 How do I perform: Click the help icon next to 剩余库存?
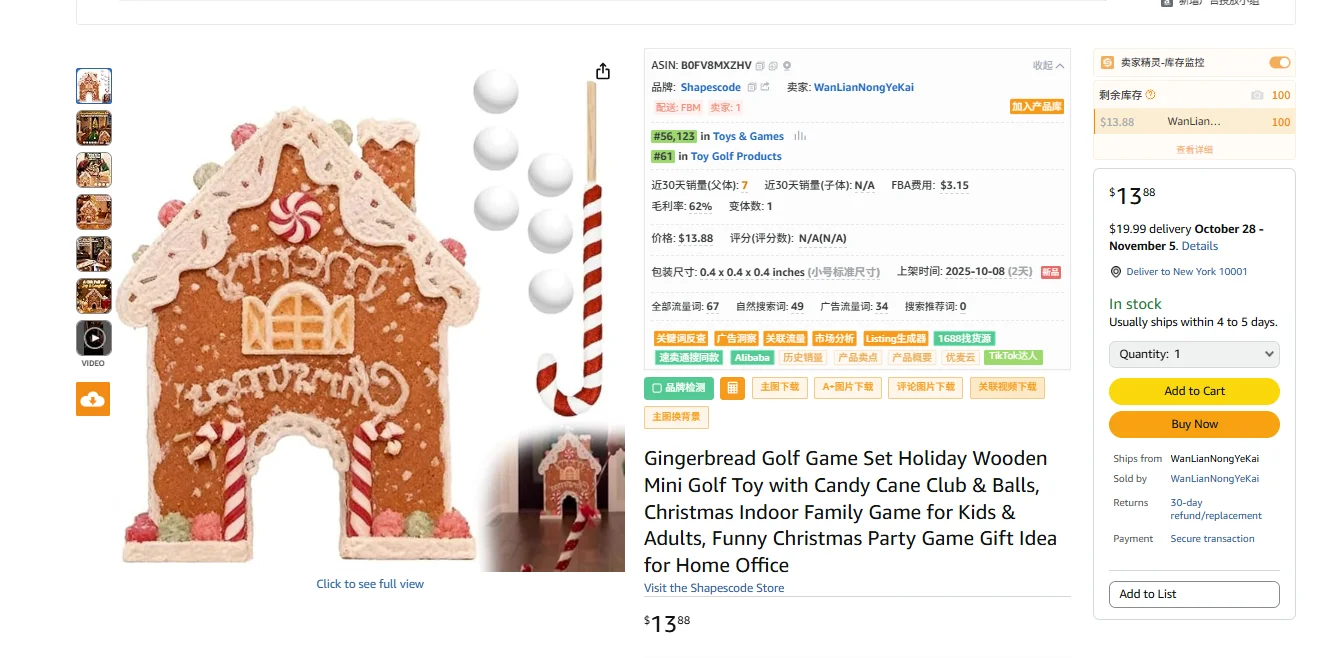coord(1150,95)
